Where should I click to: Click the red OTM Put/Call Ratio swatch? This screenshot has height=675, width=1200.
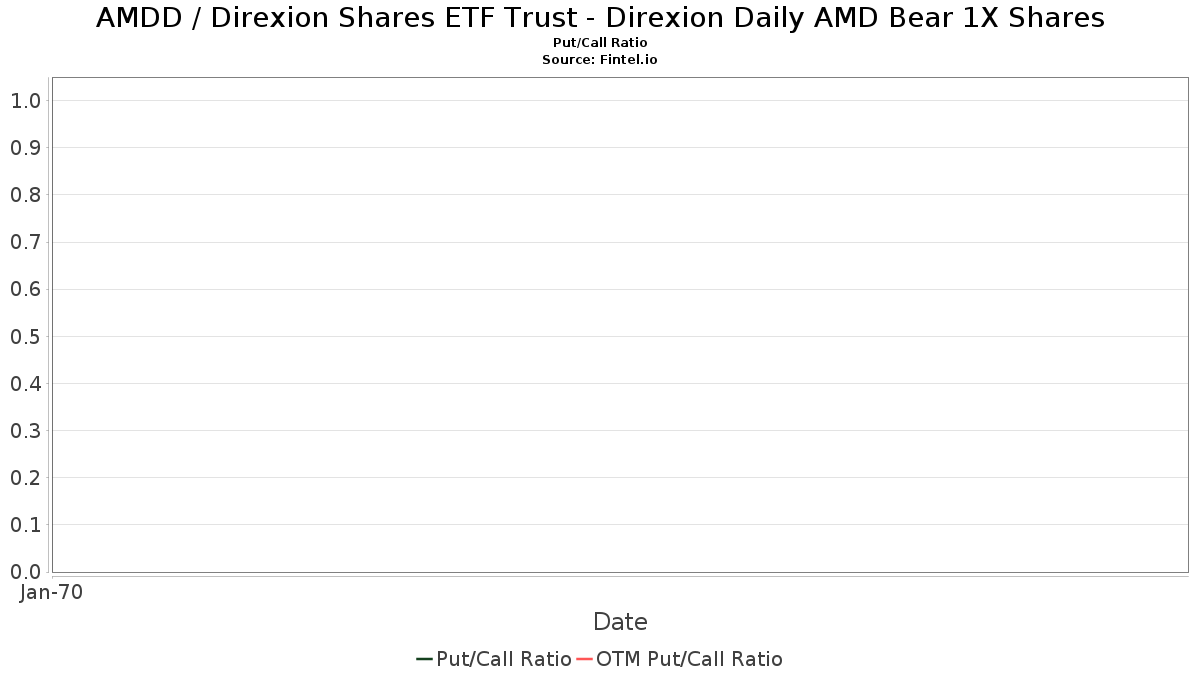pos(584,659)
